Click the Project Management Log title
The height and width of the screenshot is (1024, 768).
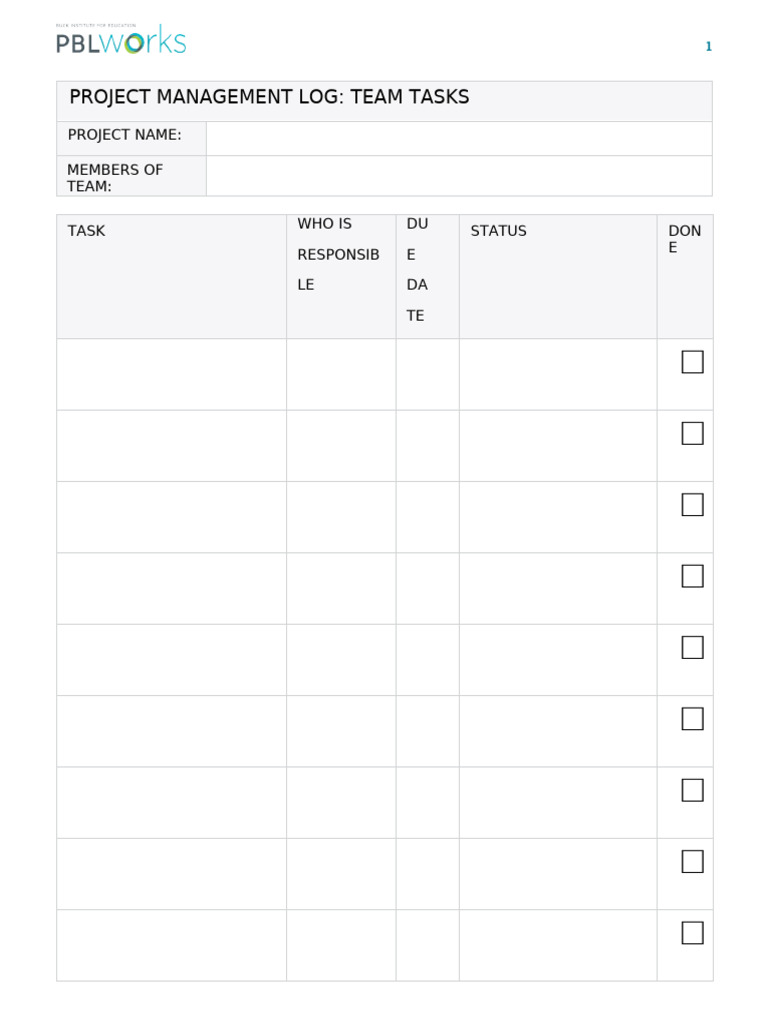[x=269, y=98]
